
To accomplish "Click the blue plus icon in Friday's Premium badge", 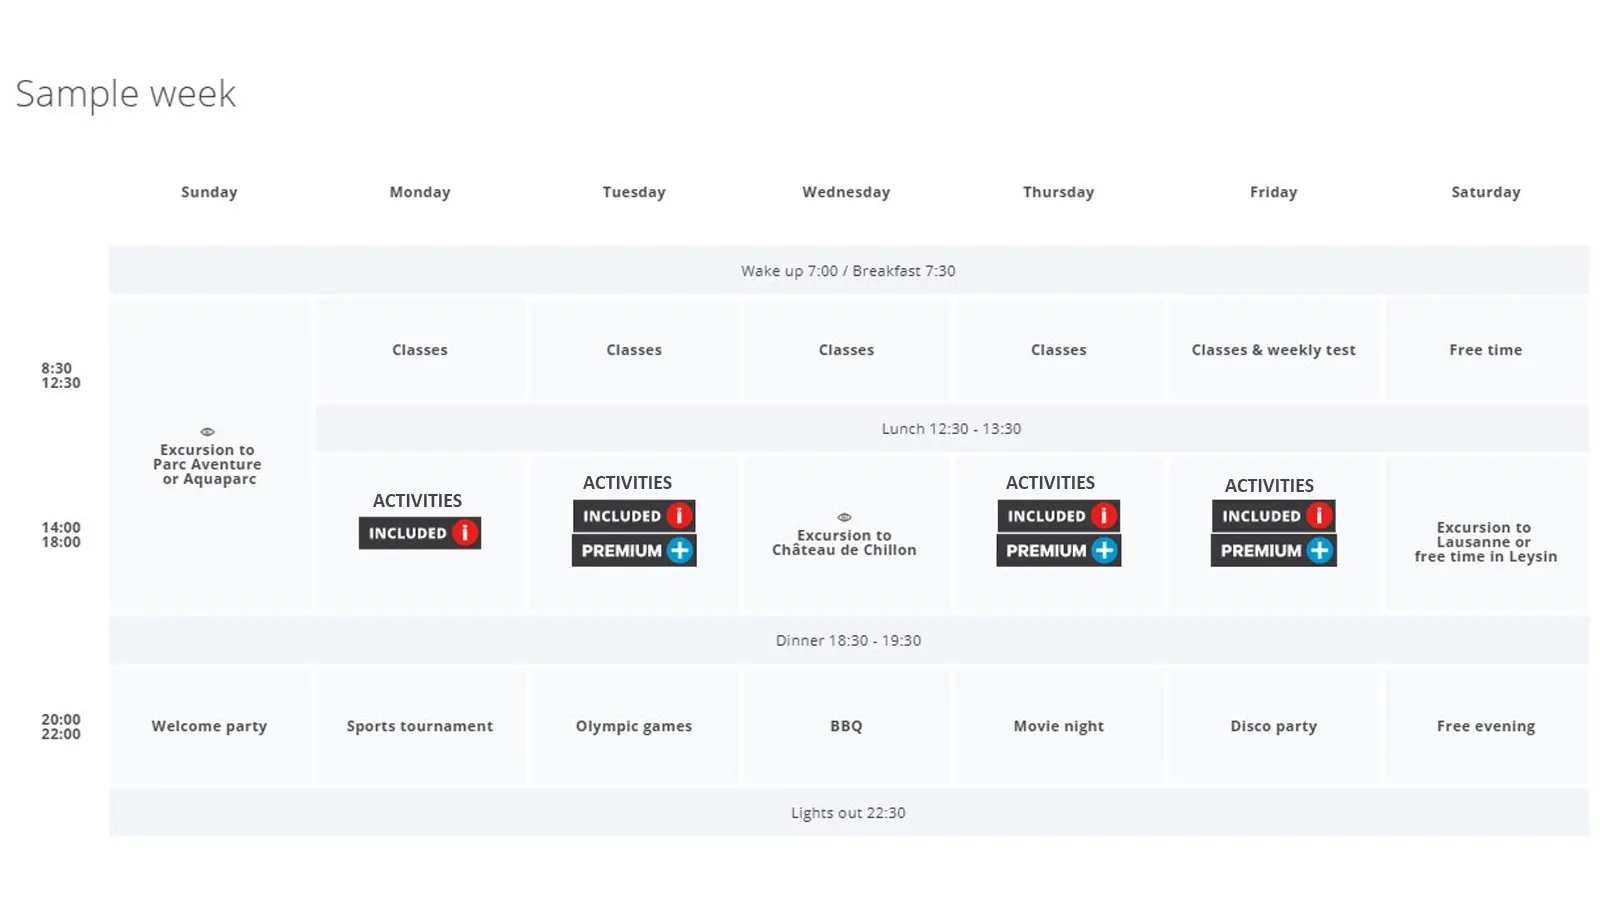I will pyautogui.click(x=1319, y=550).
